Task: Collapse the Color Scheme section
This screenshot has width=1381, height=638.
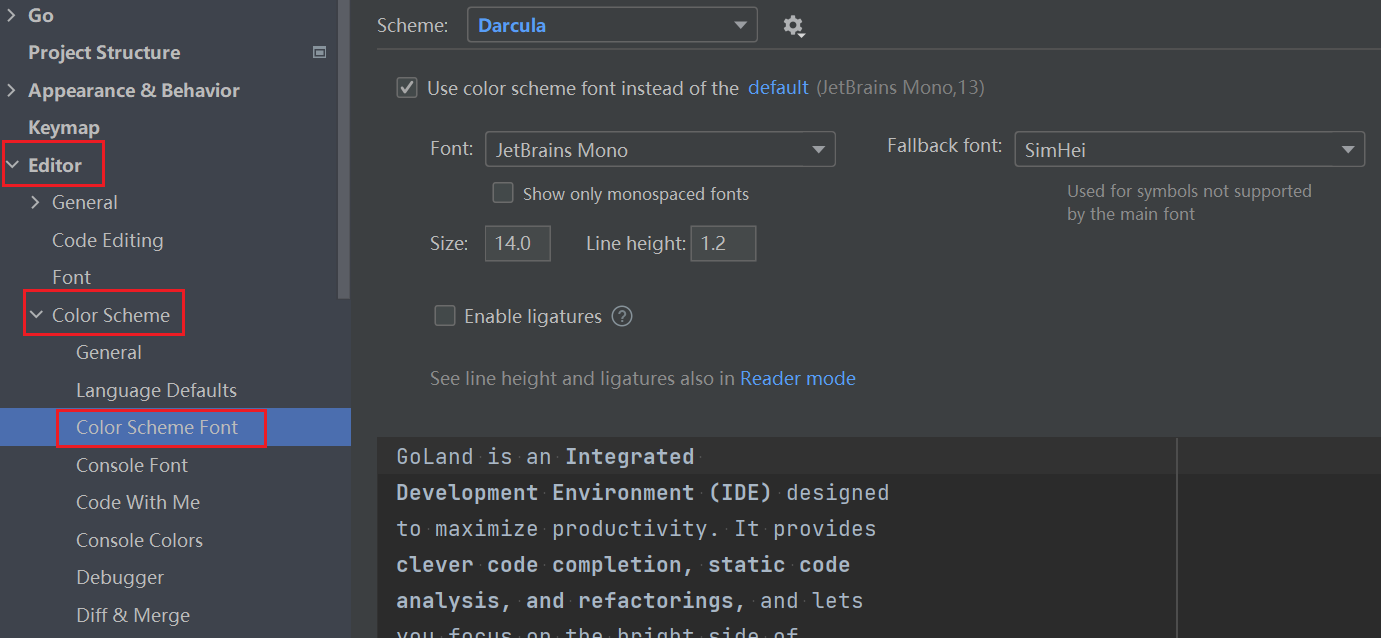Action: click(35, 313)
